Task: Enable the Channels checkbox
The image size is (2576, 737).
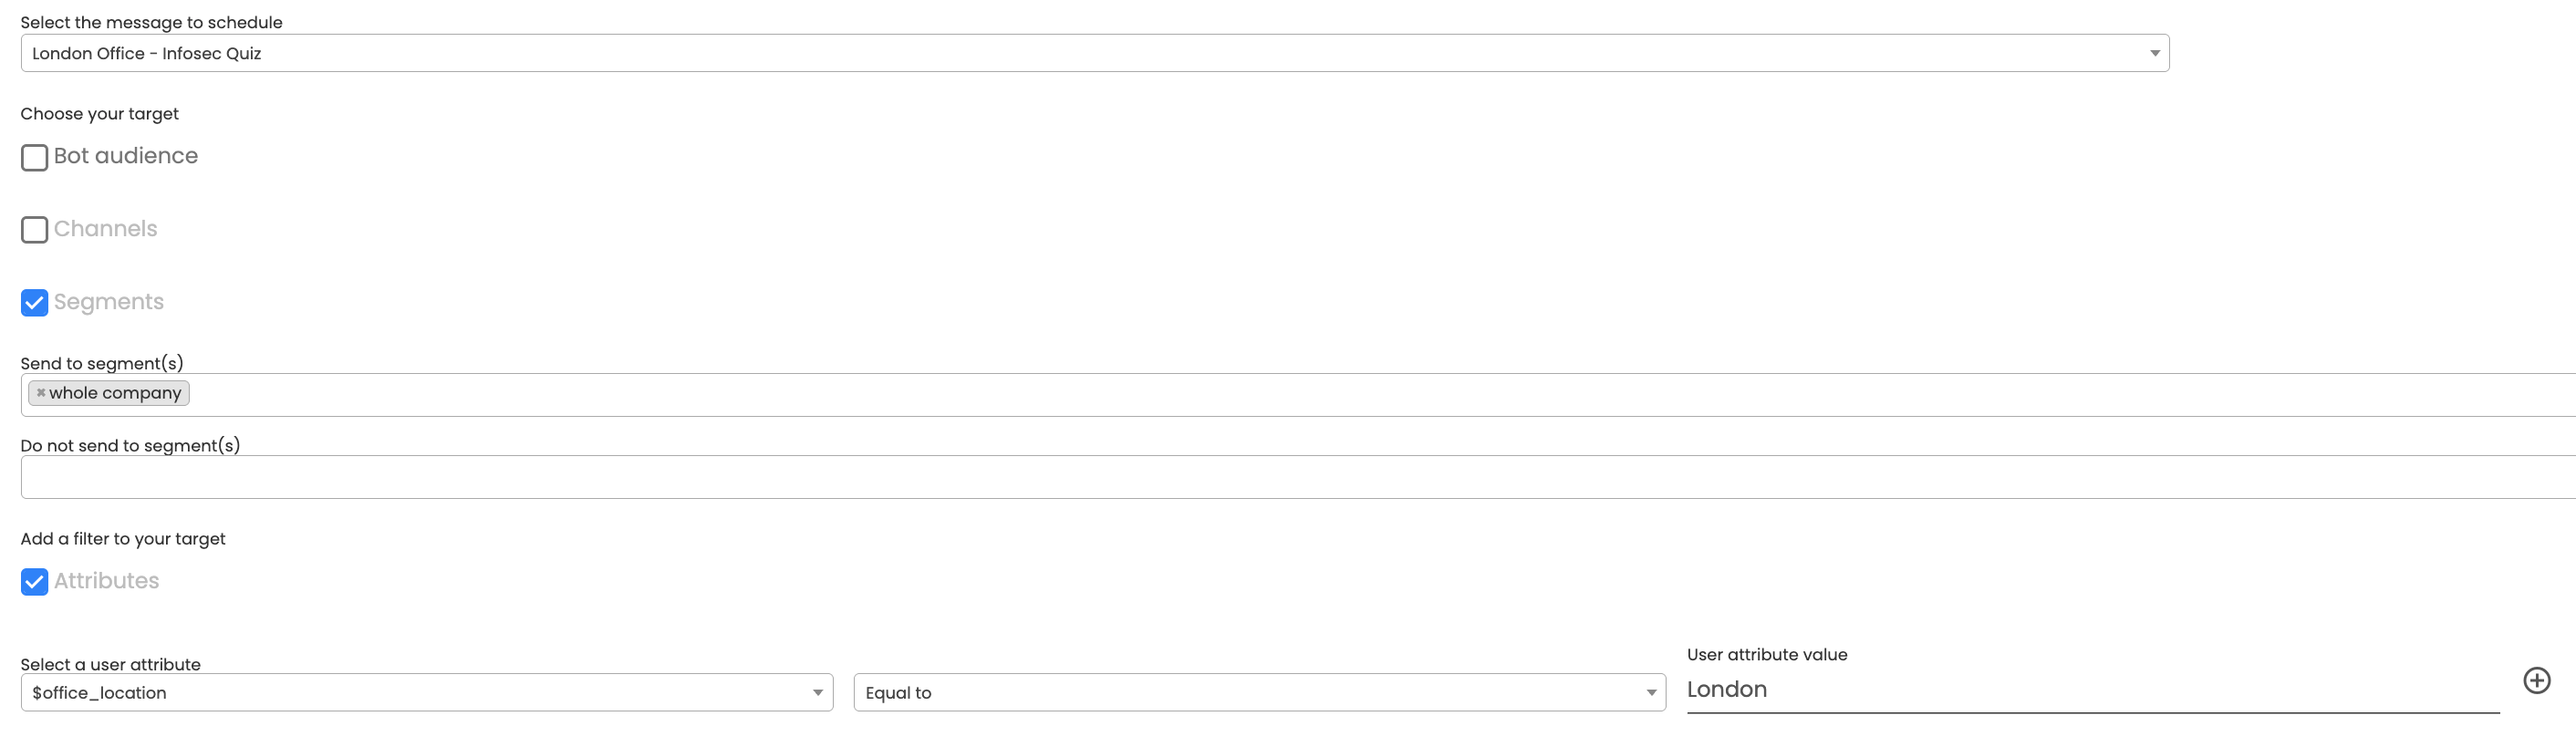Action: [34, 230]
